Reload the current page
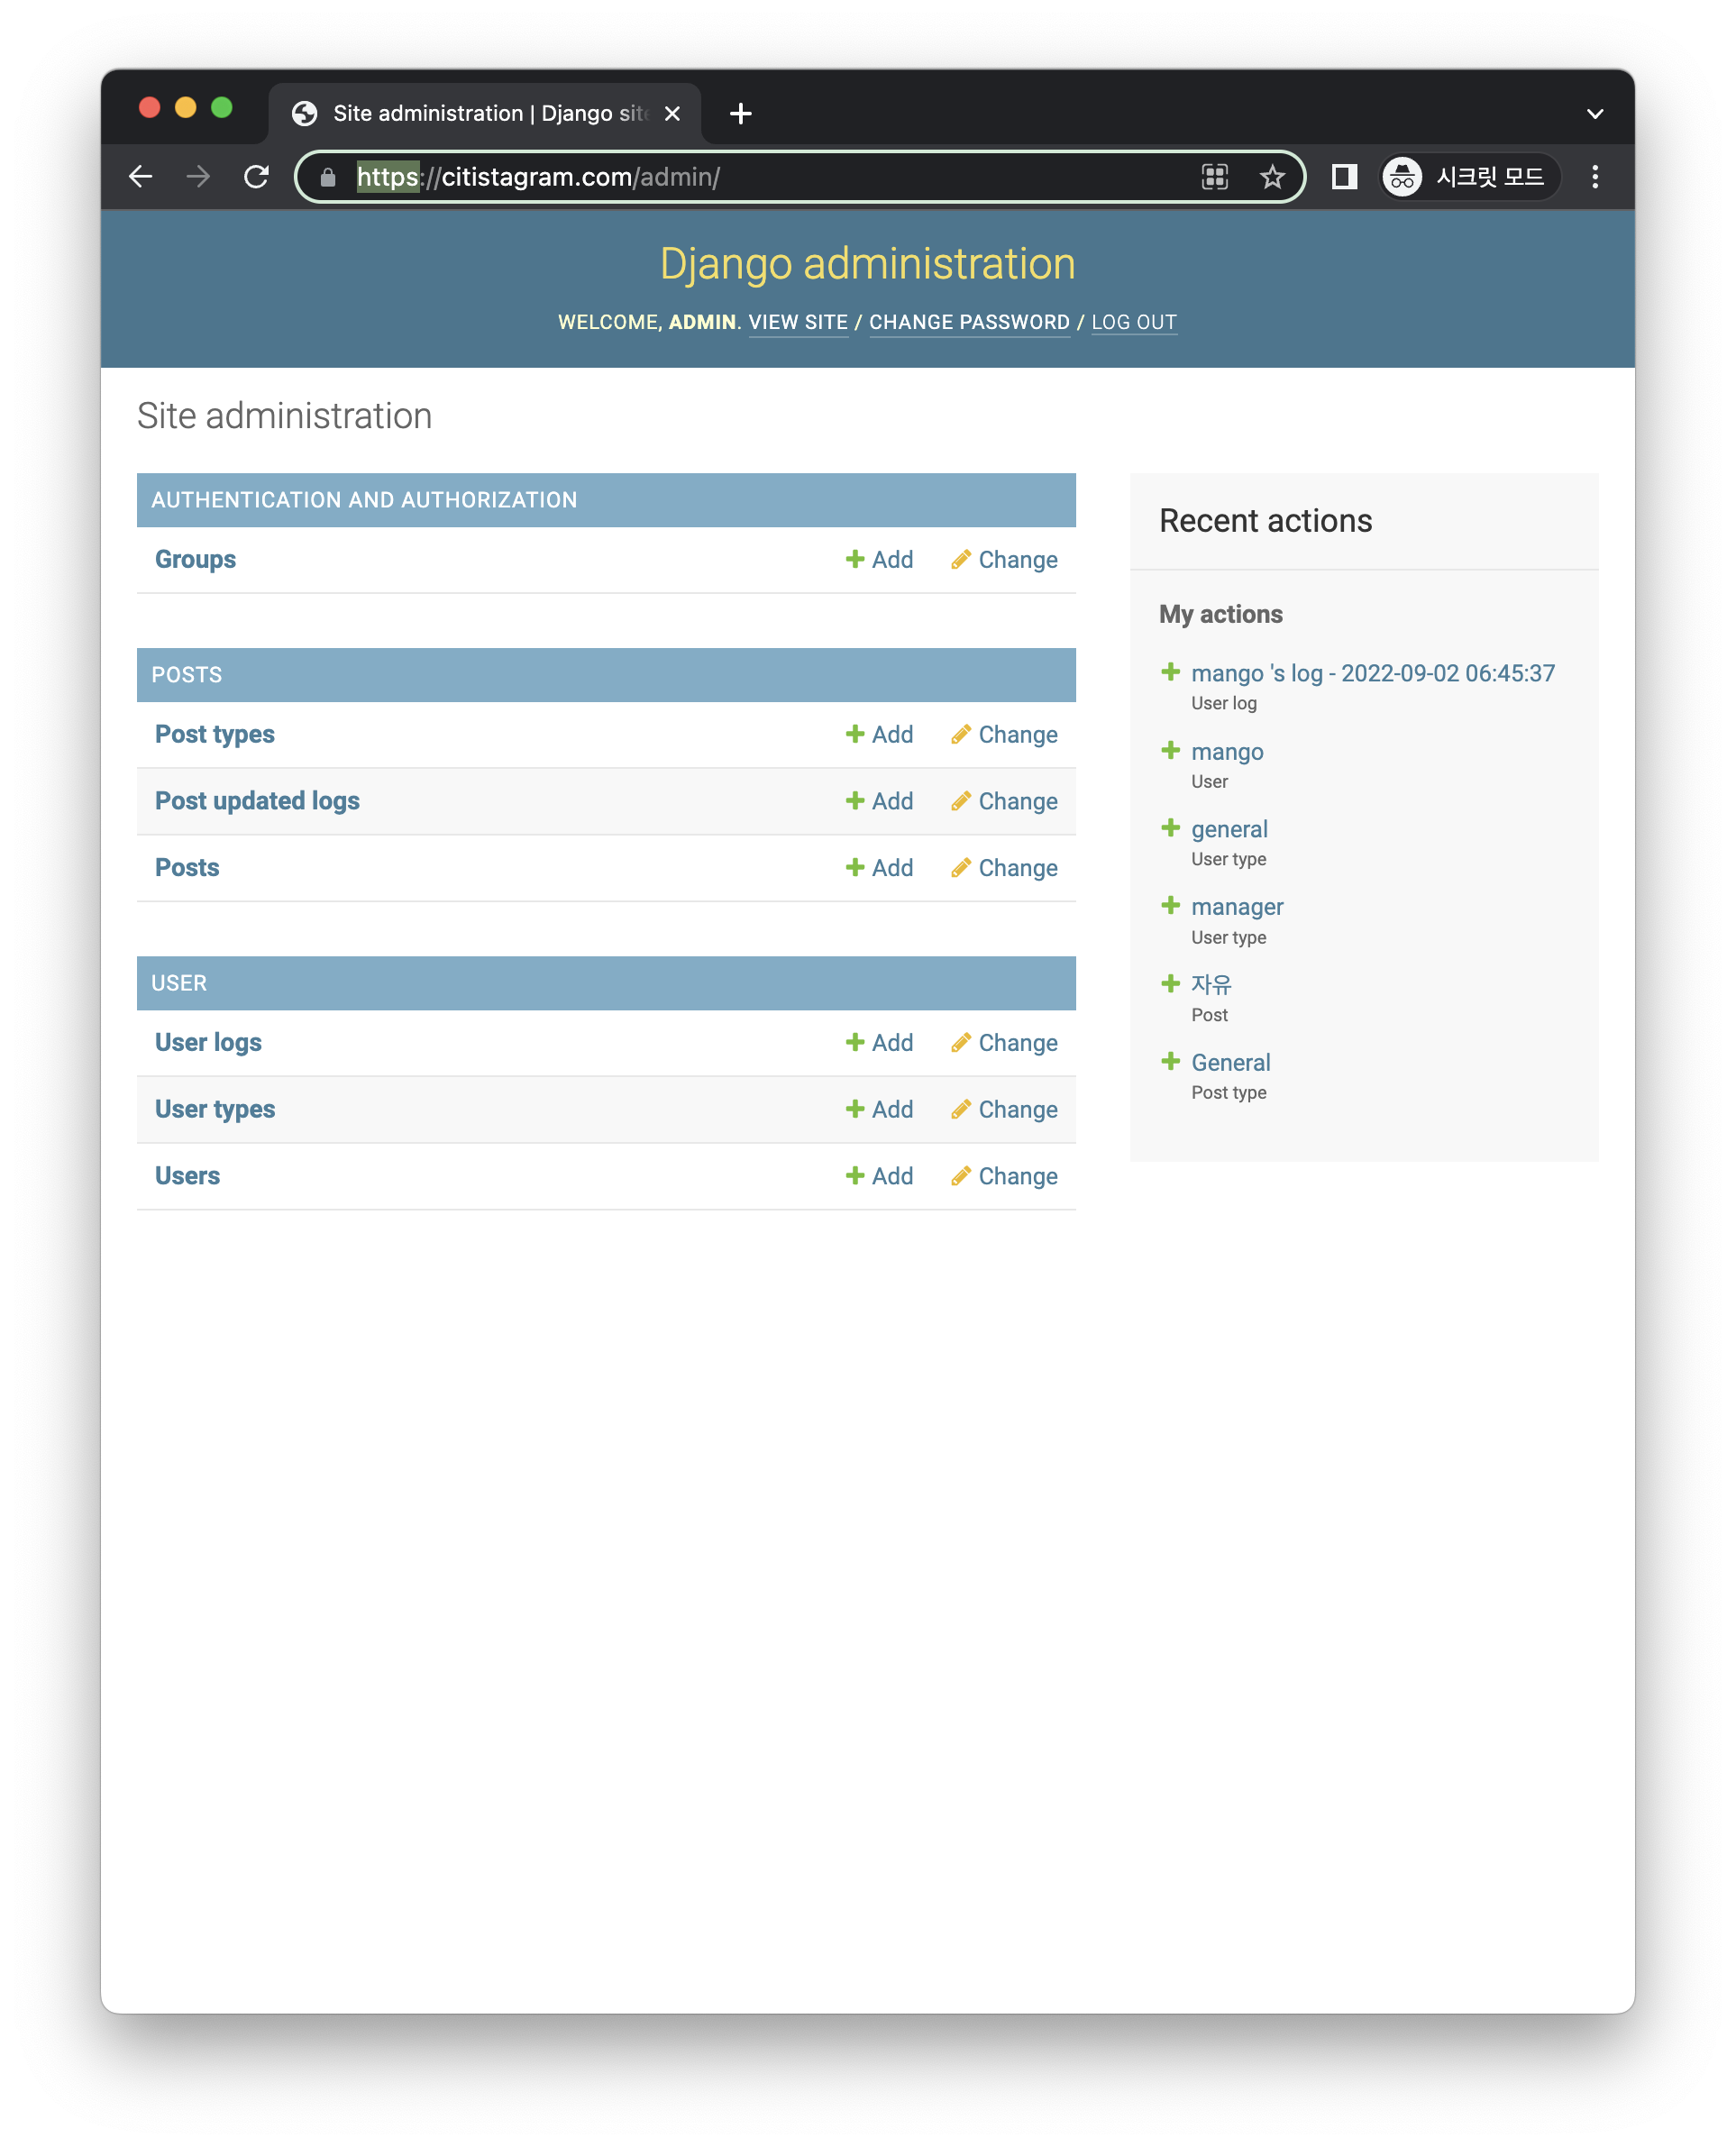This screenshot has height=2147, width=1736. [258, 177]
